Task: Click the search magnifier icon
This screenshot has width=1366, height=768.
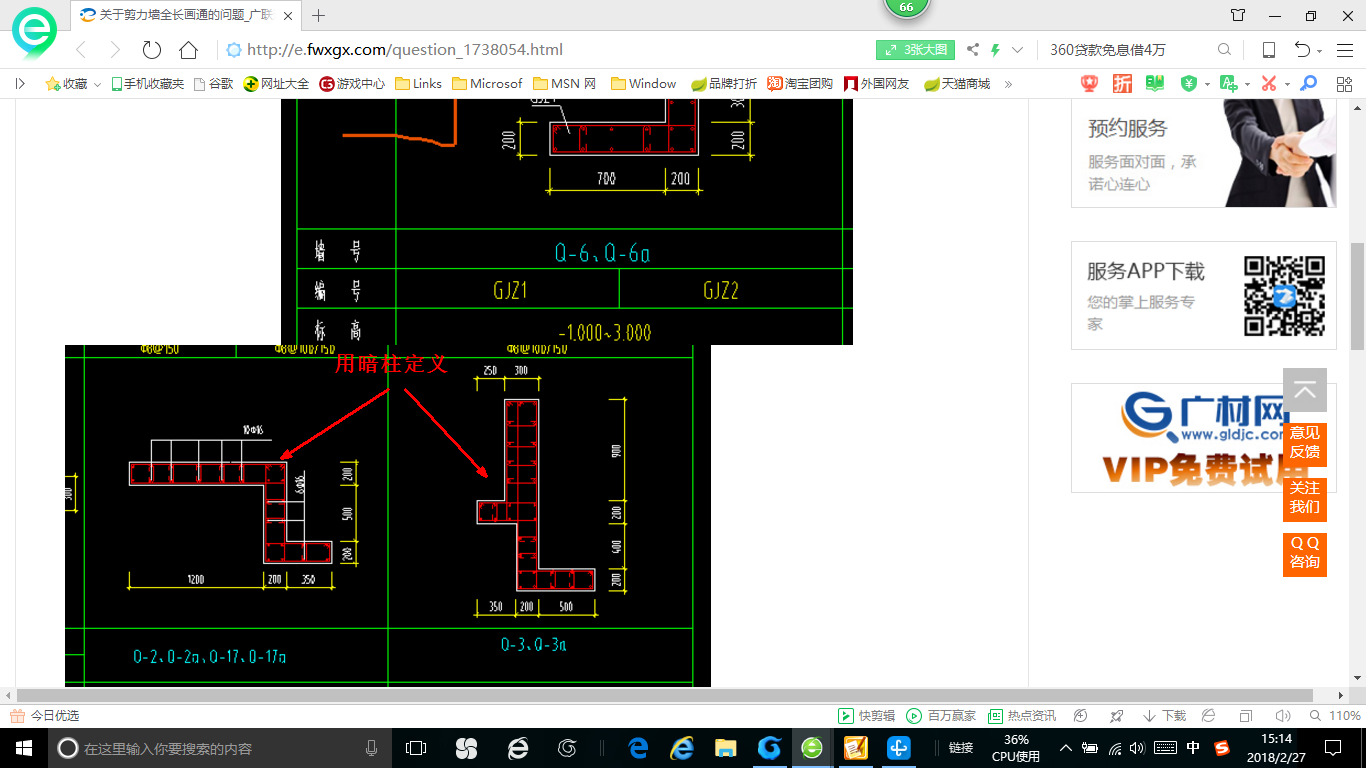Action: point(1224,50)
